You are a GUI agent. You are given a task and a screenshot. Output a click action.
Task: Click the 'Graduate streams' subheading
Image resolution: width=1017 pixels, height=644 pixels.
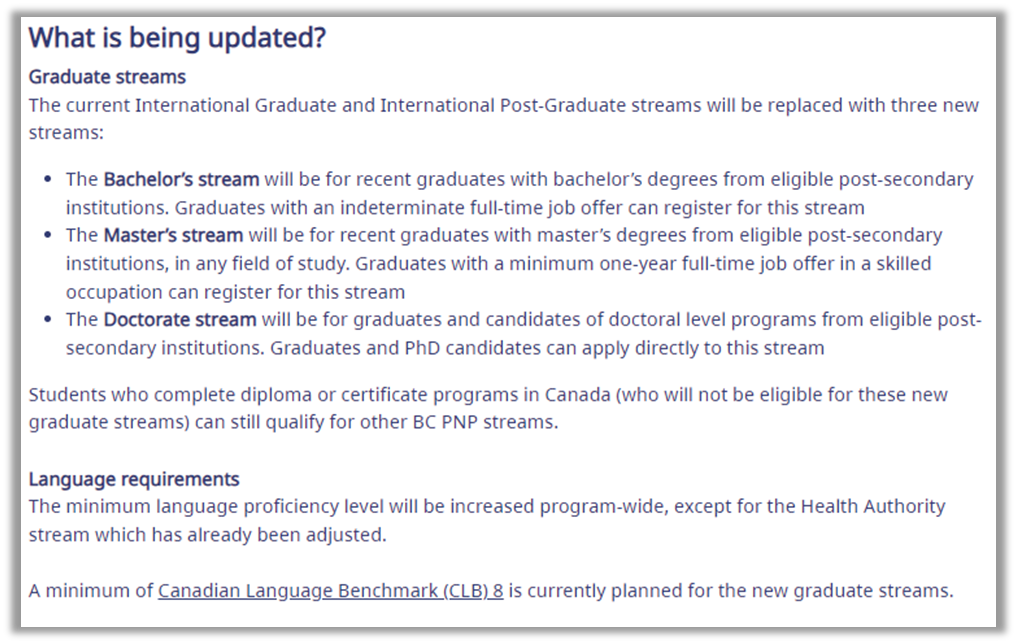pos(107,77)
